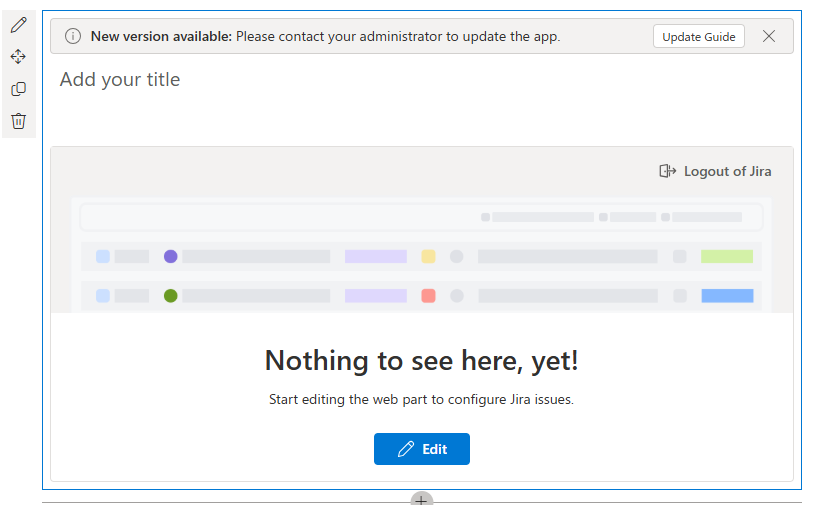Viewport: 819px width, 505px height.
Task: Click the blue tag in the preview's second row
Action: [x=727, y=296]
